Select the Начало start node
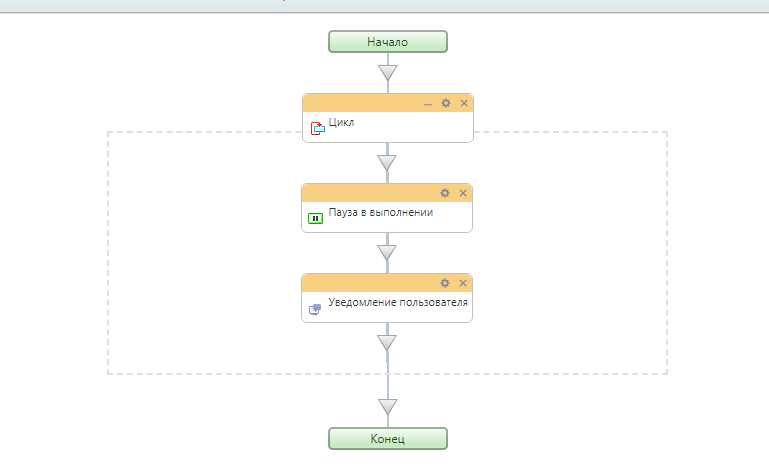 coord(387,42)
